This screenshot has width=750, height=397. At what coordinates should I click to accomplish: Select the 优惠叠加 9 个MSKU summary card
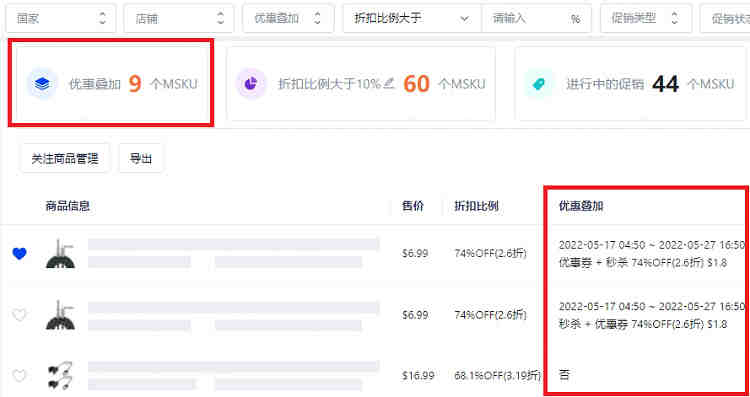coord(111,83)
